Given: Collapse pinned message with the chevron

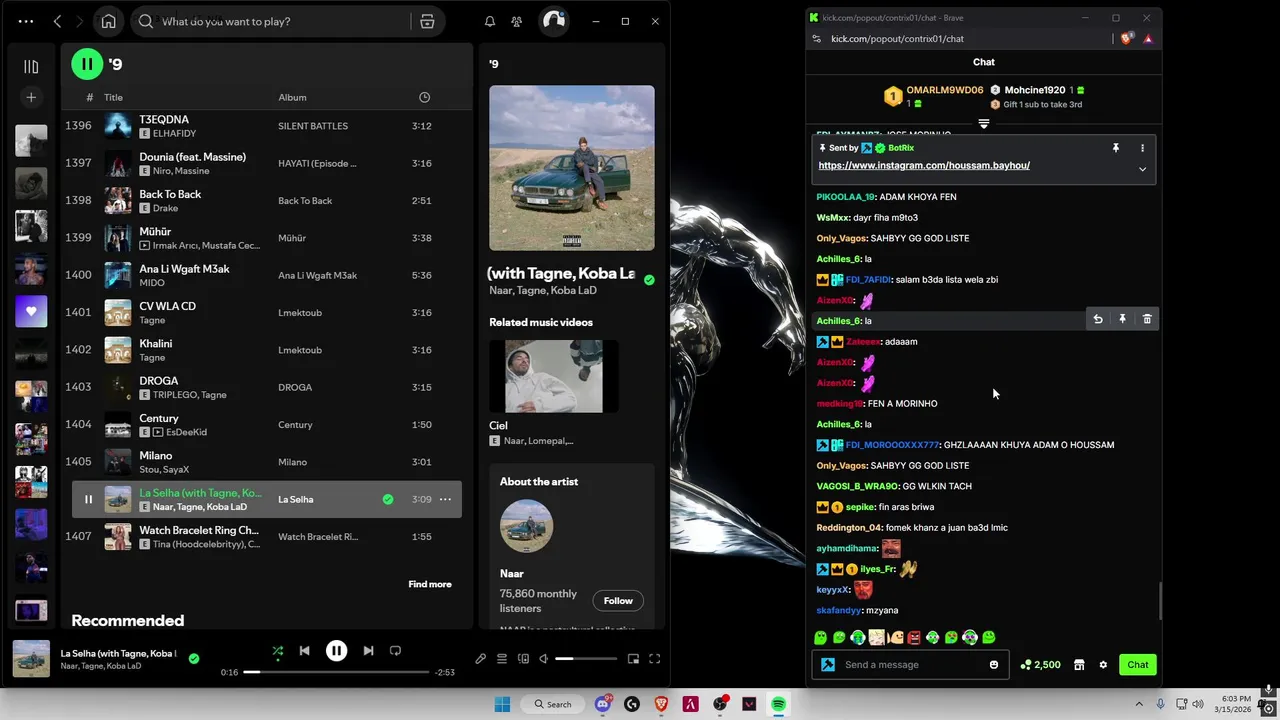Looking at the screenshot, I should tap(1142, 169).
